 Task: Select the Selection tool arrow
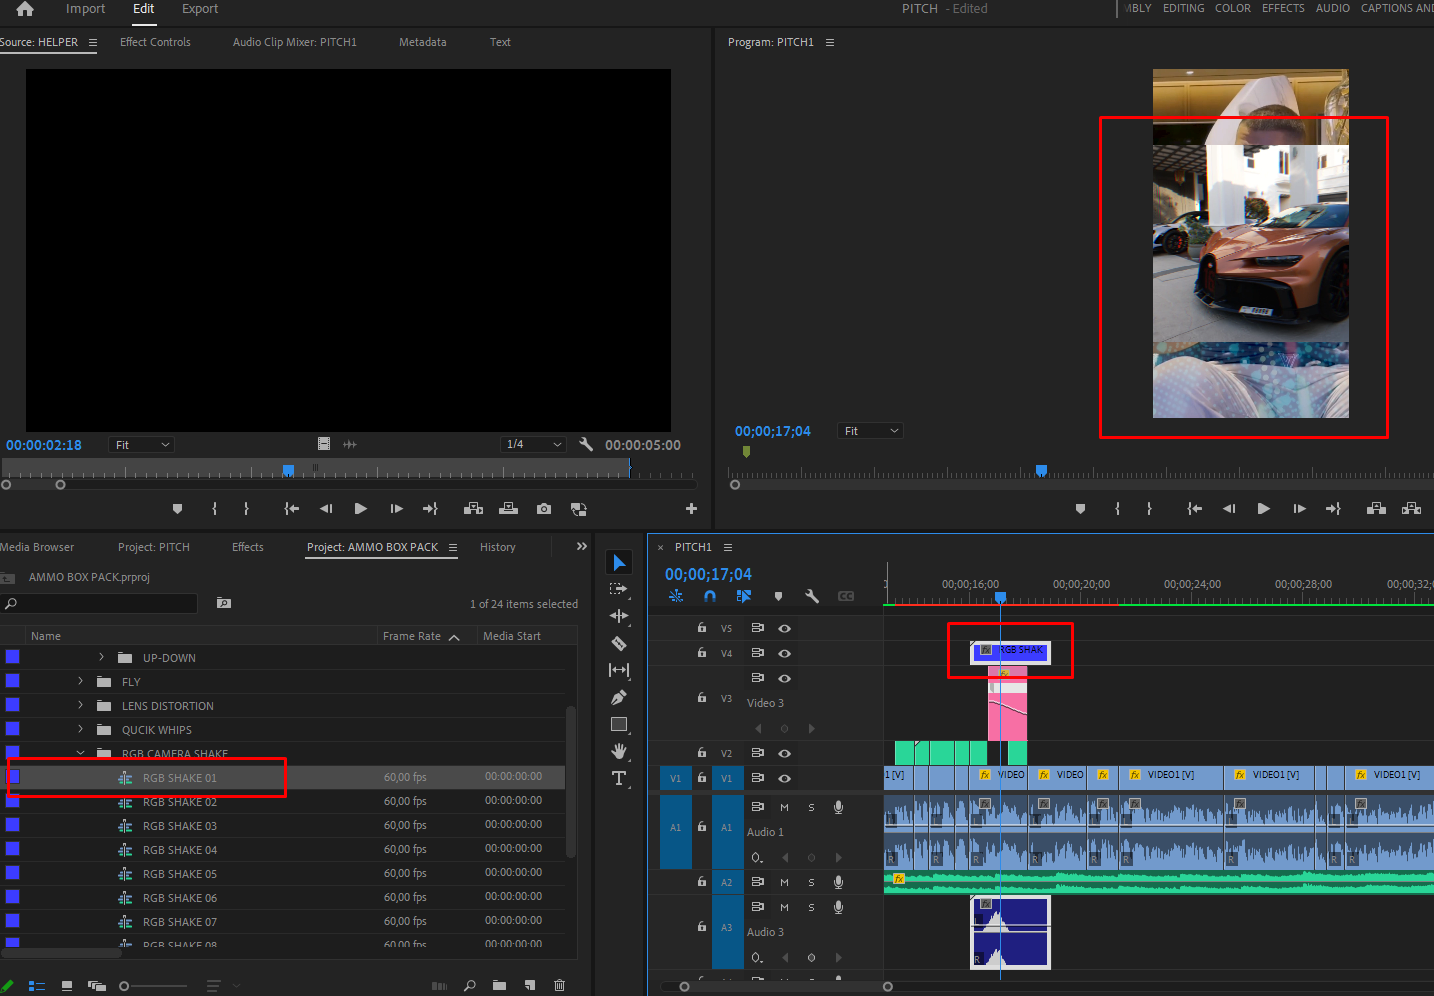[619, 563]
